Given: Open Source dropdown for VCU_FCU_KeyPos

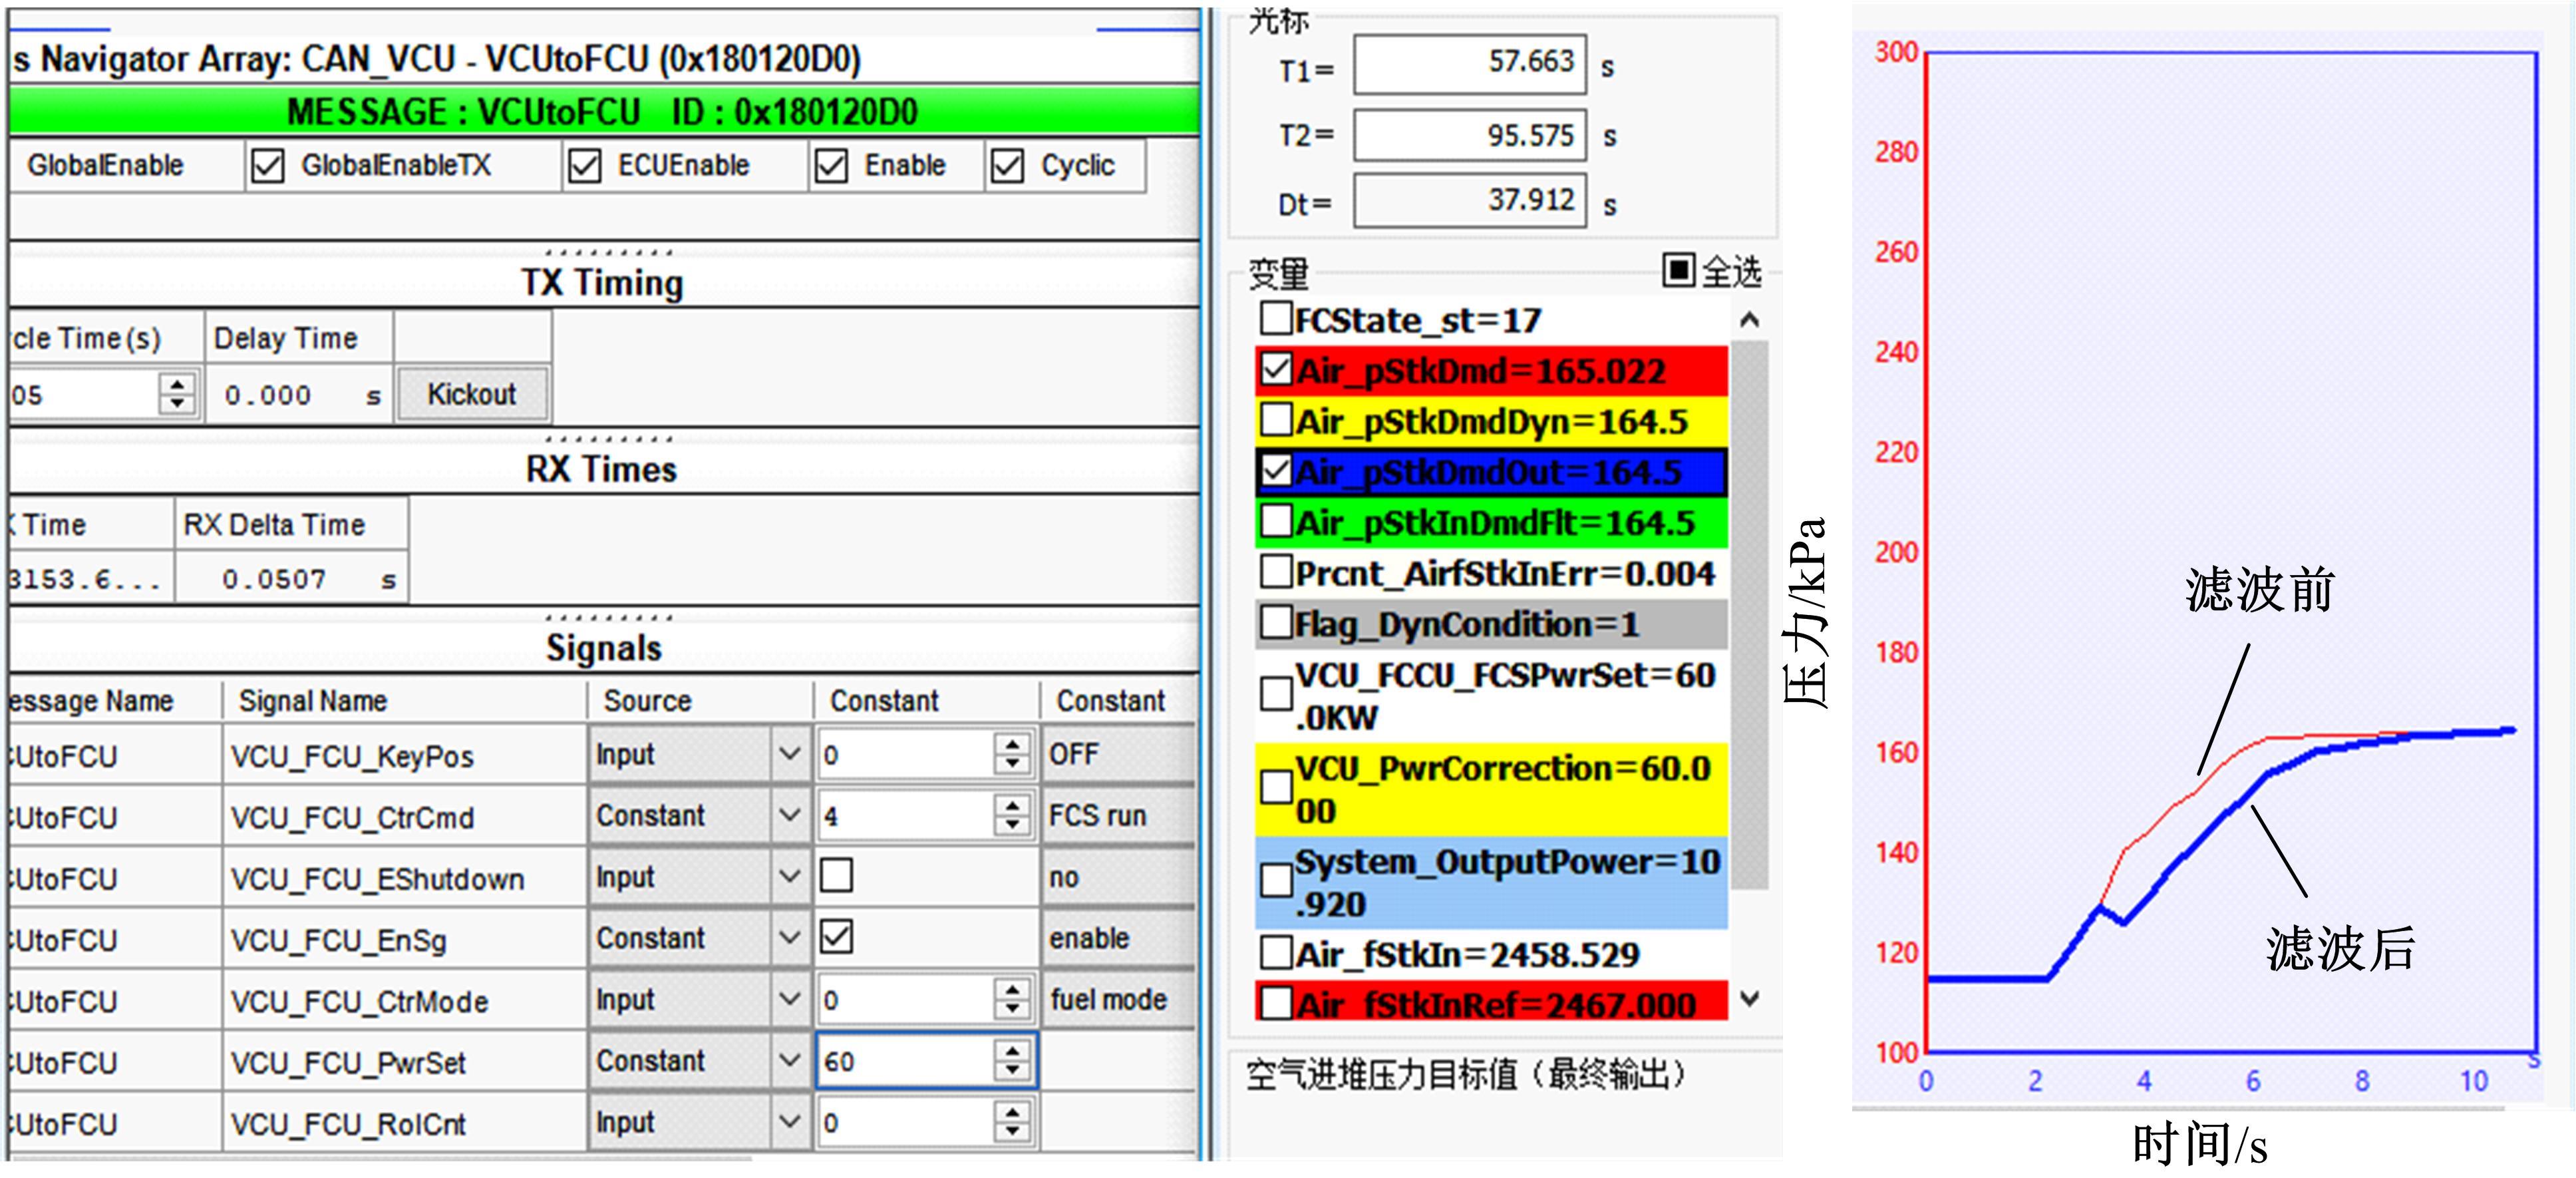Looking at the screenshot, I should coord(789,754).
